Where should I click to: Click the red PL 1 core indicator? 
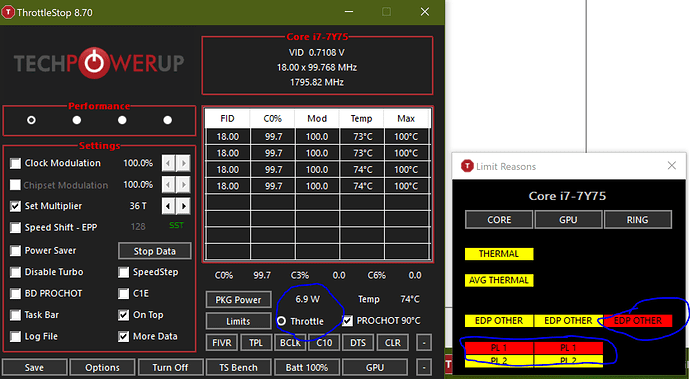click(x=499, y=348)
